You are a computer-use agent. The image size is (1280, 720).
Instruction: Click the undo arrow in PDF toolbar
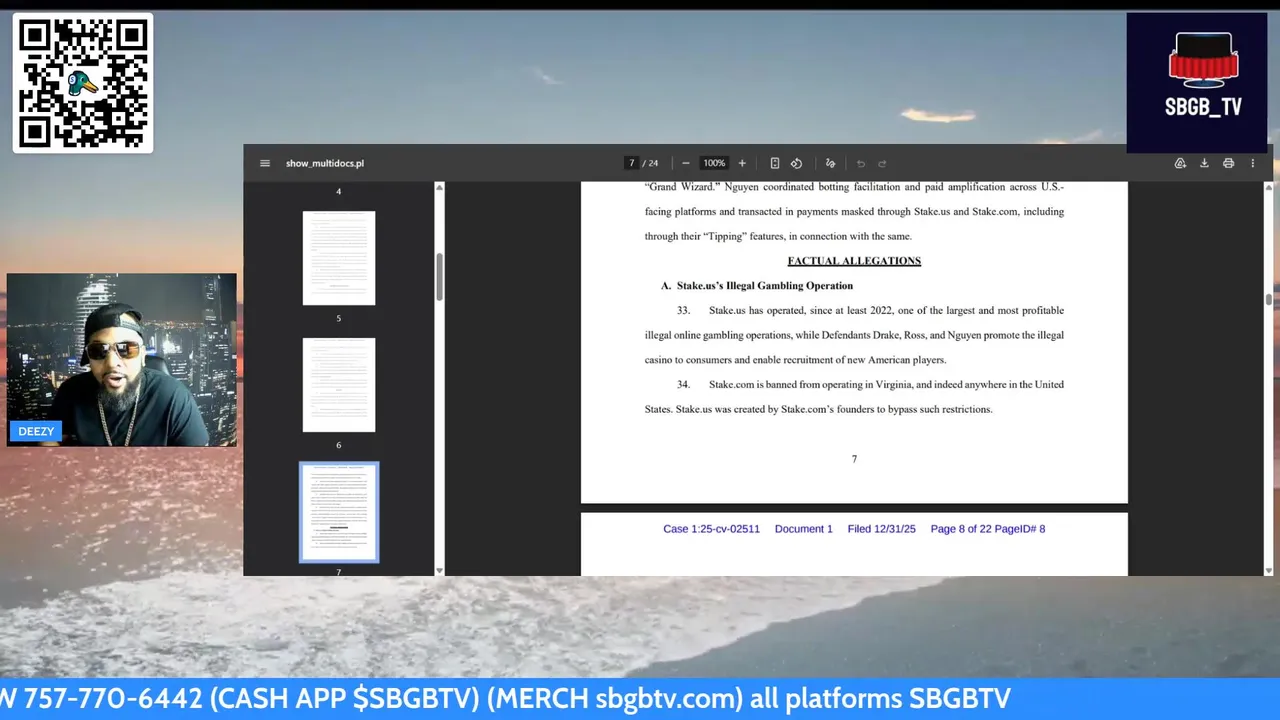click(860, 163)
